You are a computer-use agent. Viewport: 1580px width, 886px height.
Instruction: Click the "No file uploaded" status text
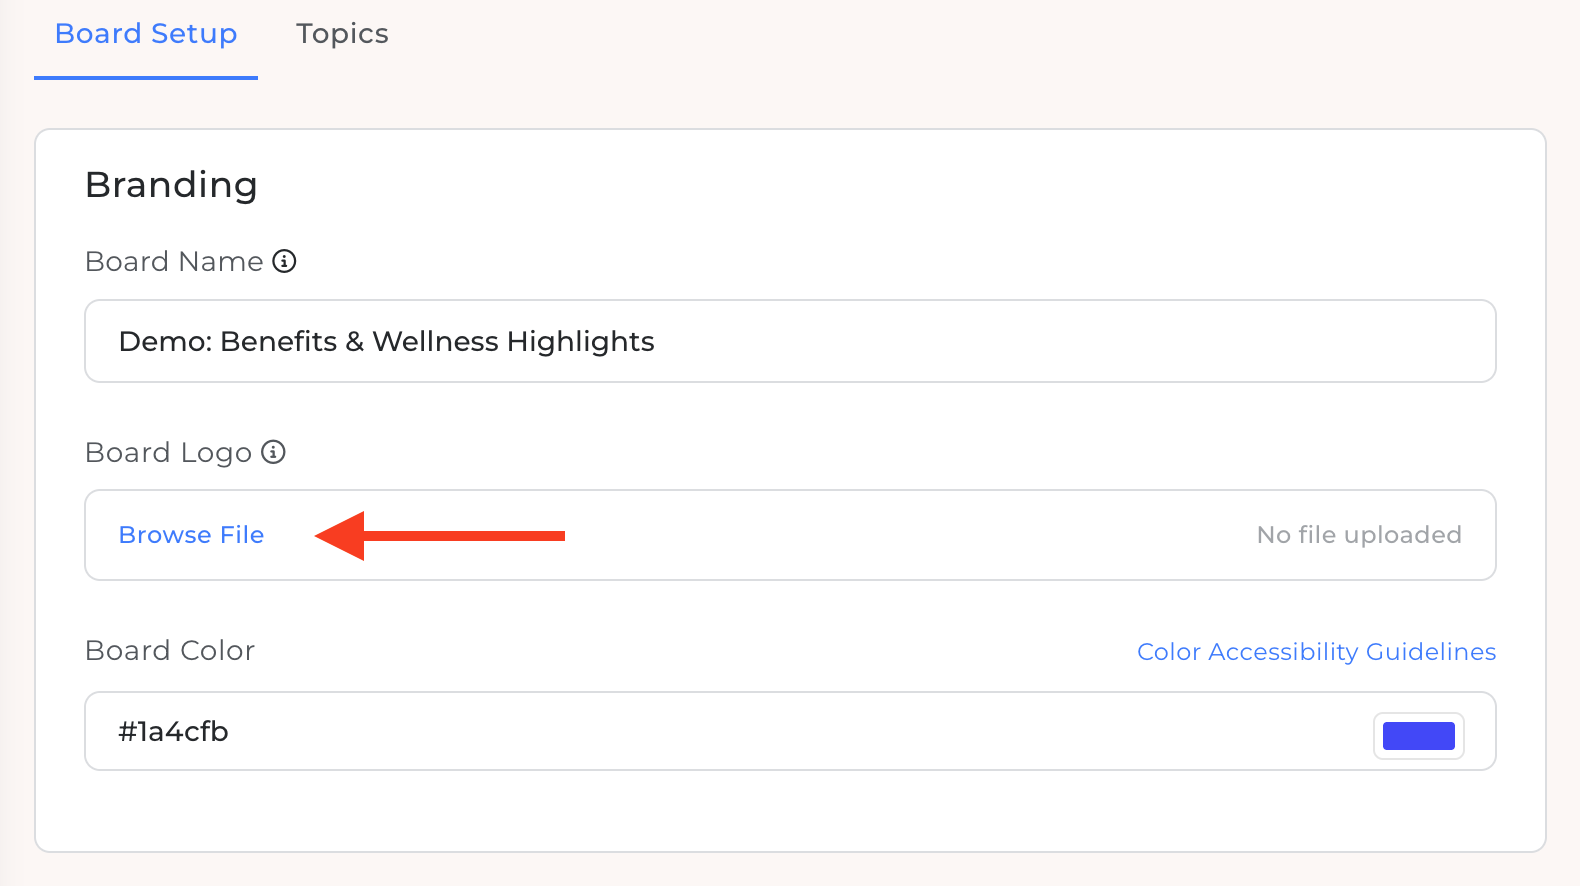(x=1359, y=535)
